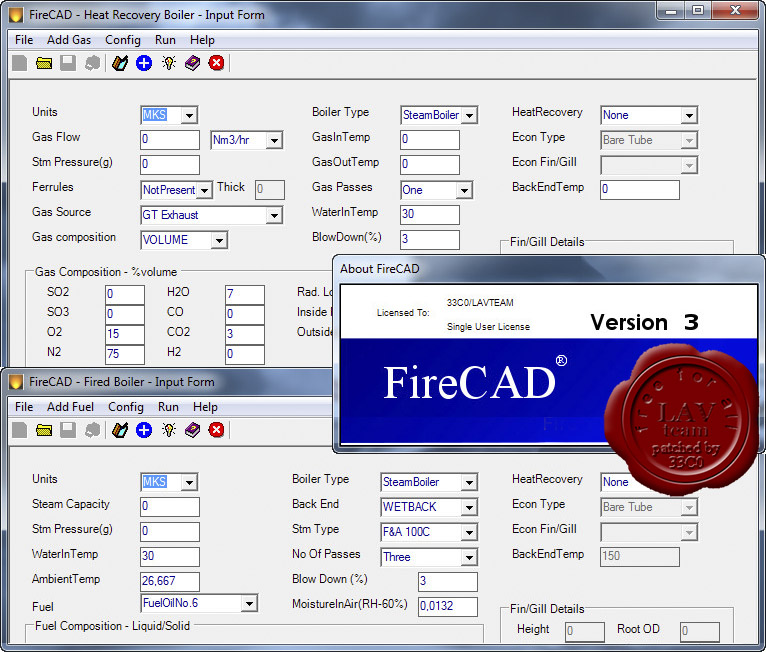
Task: Expand HeatRecovery None dropdown in Heat Recovery window
Action: pyautogui.click(x=689, y=116)
